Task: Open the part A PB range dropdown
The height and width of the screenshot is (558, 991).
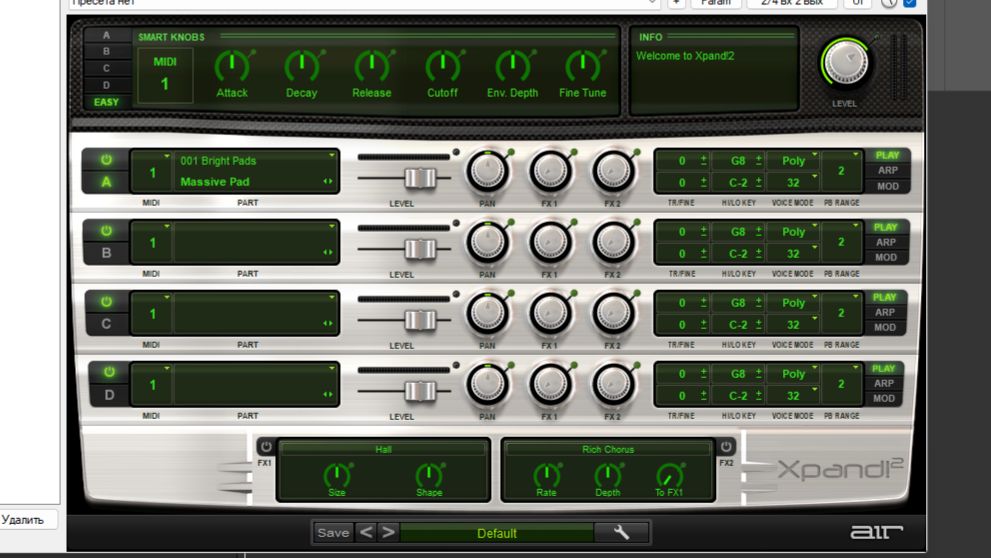Action: click(856, 155)
